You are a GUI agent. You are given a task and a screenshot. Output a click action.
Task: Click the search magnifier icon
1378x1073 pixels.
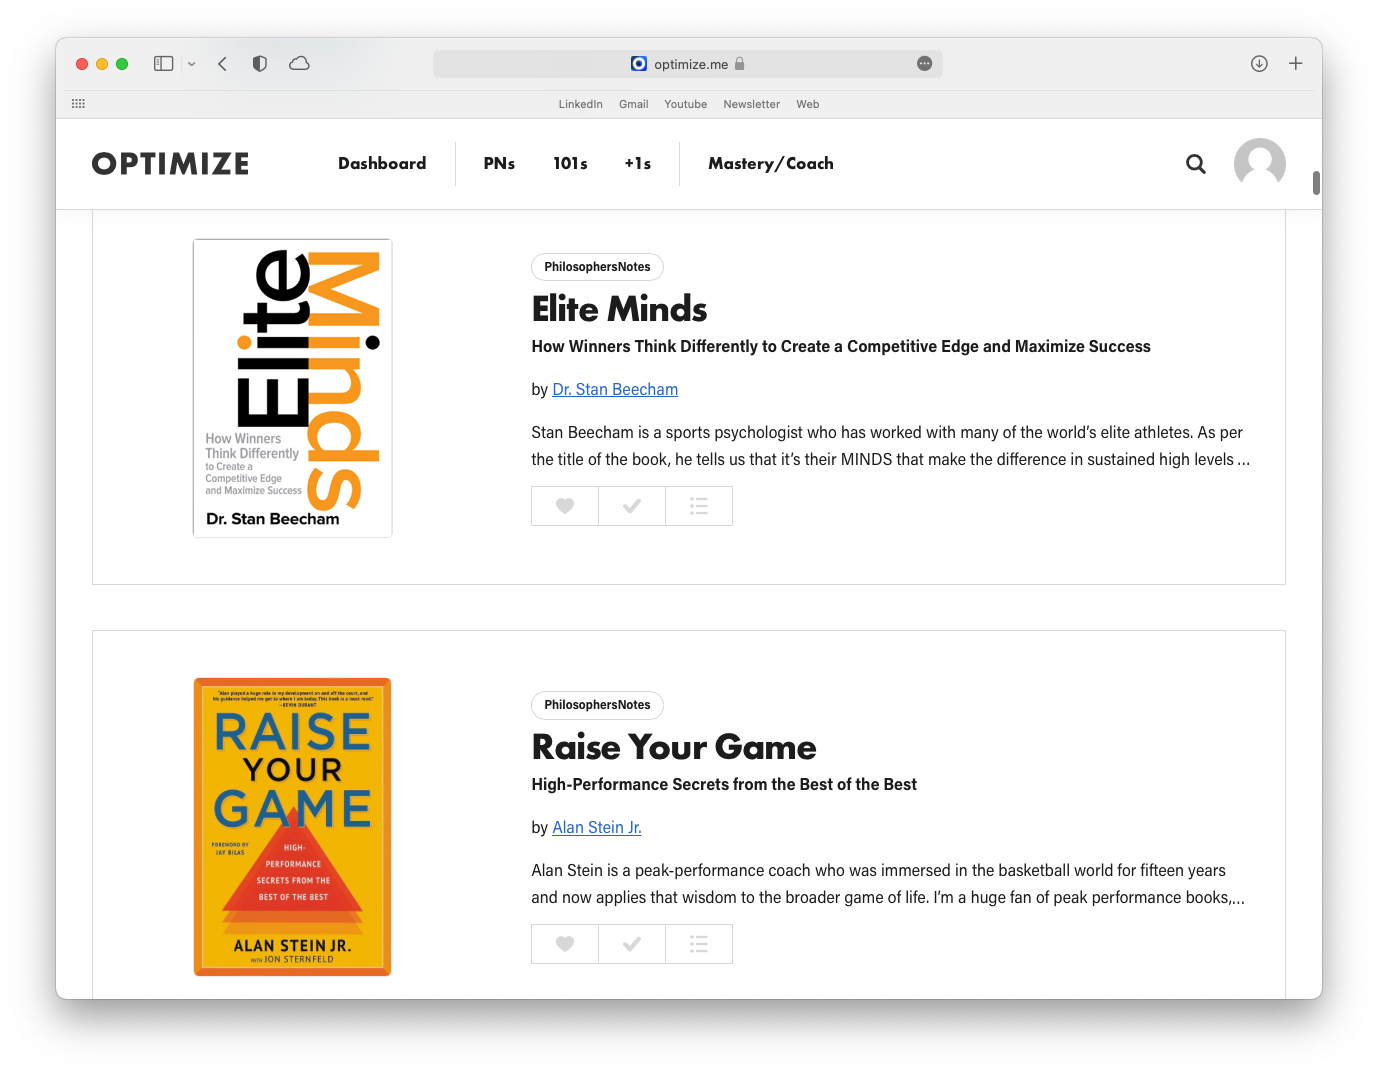click(x=1196, y=164)
